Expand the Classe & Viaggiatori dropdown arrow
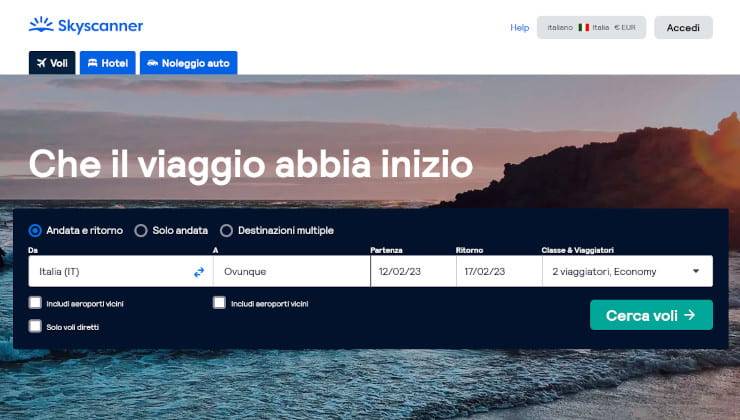 point(696,271)
